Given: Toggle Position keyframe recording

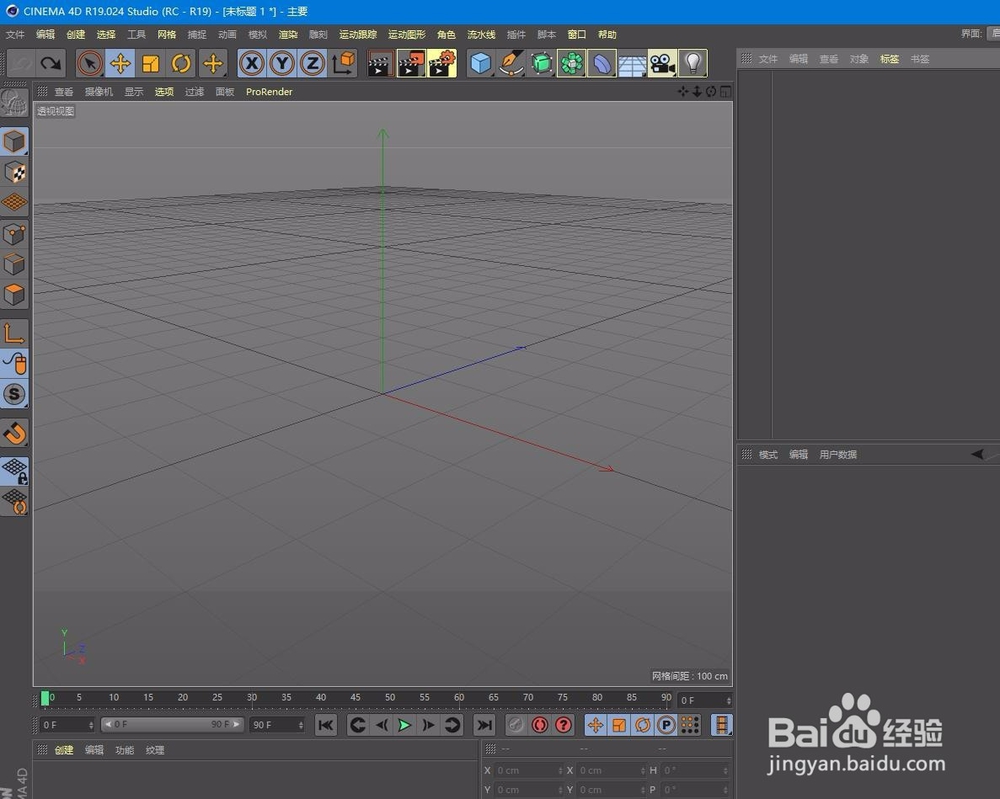Looking at the screenshot, I should (596, 725).
